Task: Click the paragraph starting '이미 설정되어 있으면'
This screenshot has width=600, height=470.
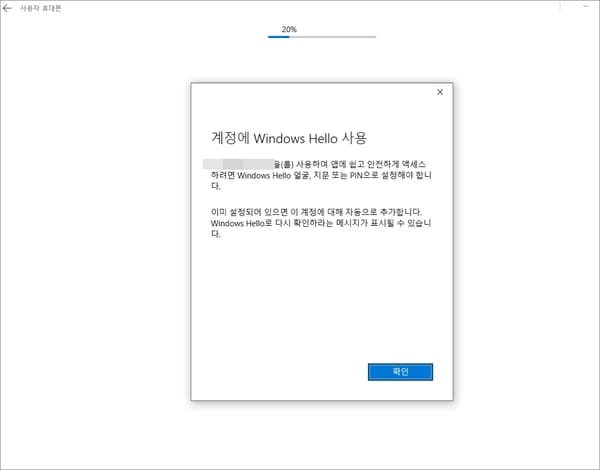Action: click(x=321, y=223)
